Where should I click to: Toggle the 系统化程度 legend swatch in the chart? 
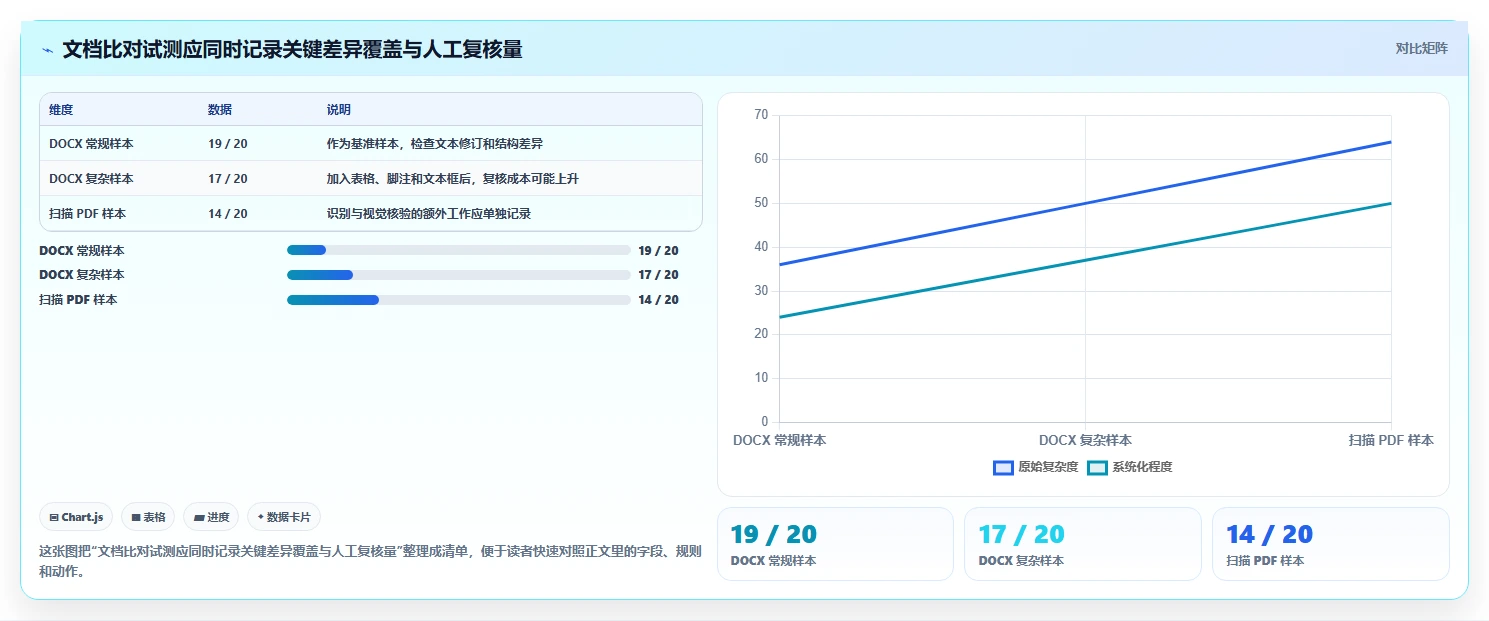pyautogui.click(x=1097, y=467)
